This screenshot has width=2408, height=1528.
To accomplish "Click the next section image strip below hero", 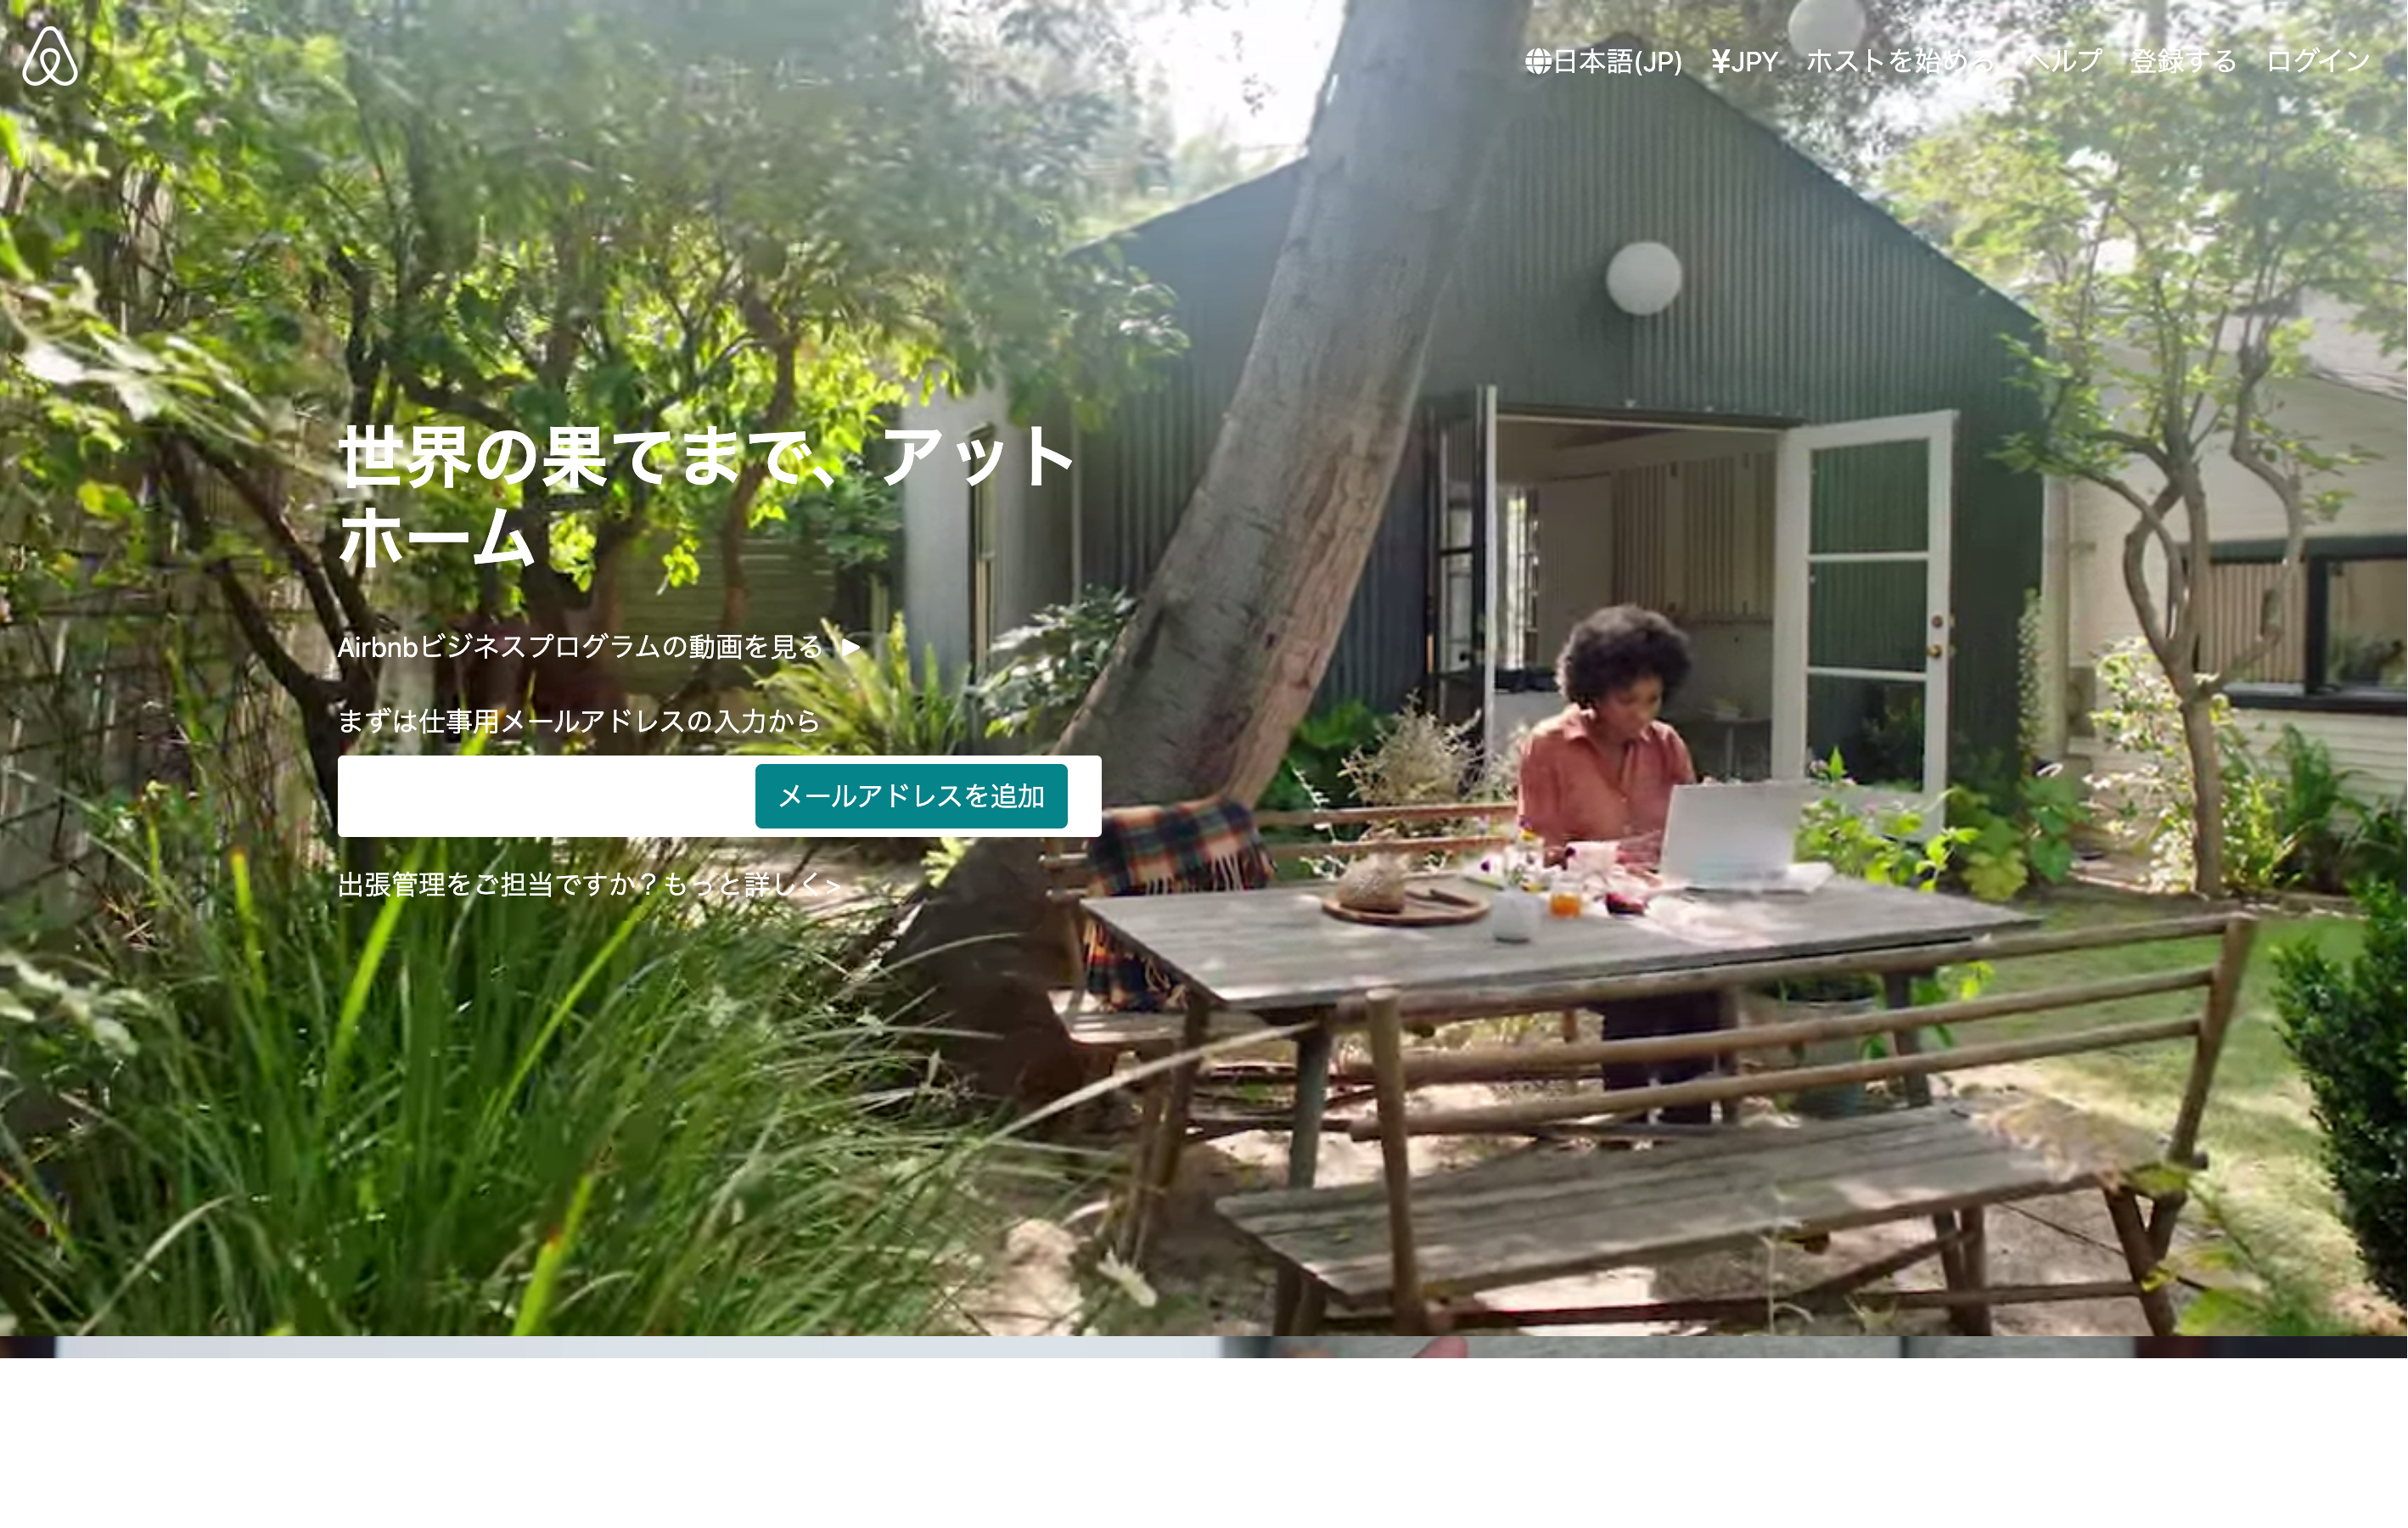I will pyautogui.click(x=1204, y=1347).
